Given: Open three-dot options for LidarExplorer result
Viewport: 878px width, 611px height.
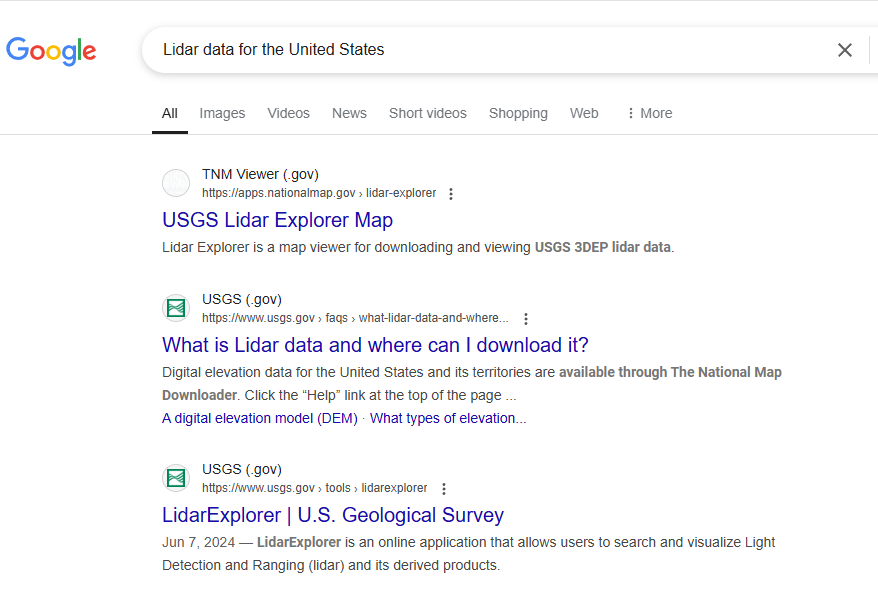Looking at the screenshot, I should tap(444, 488).
